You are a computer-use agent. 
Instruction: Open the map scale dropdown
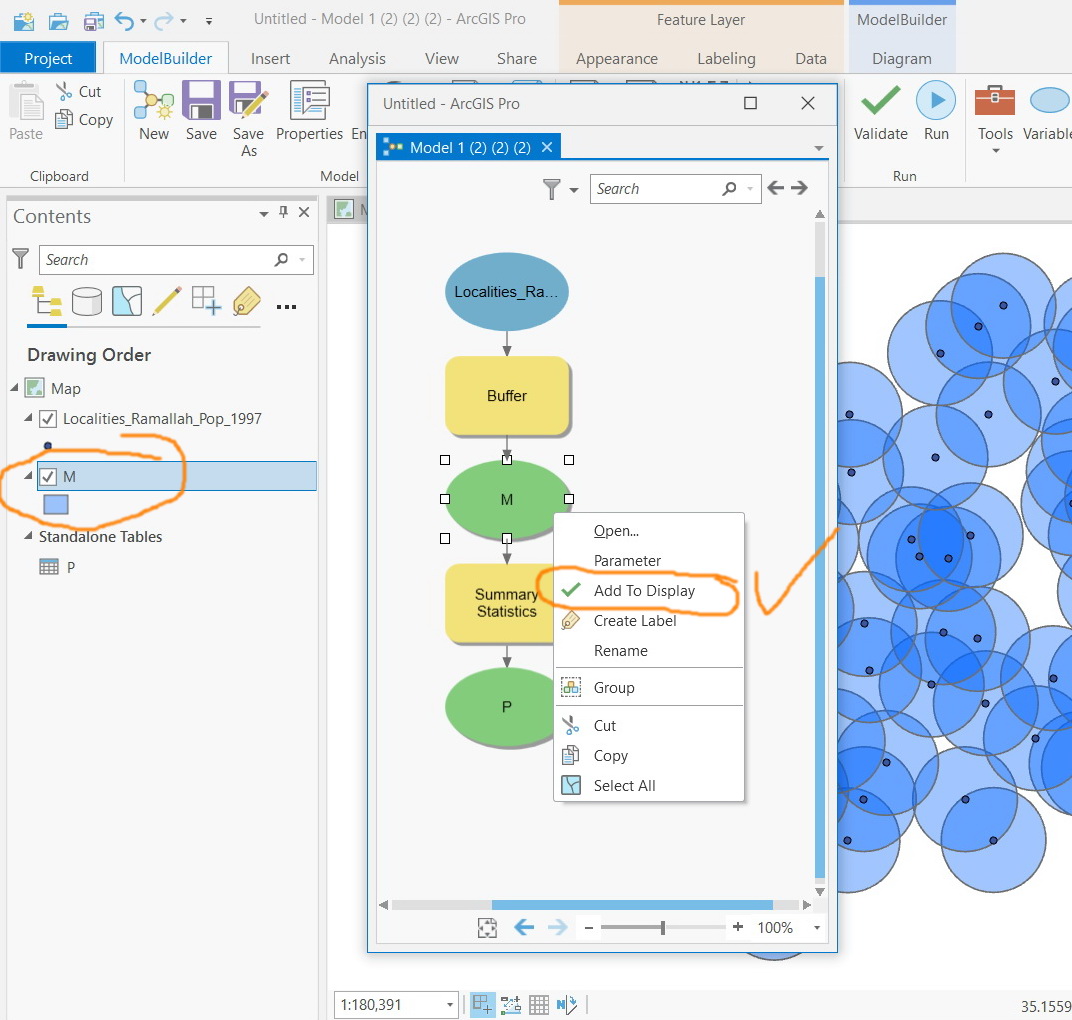click(450, 1004)
